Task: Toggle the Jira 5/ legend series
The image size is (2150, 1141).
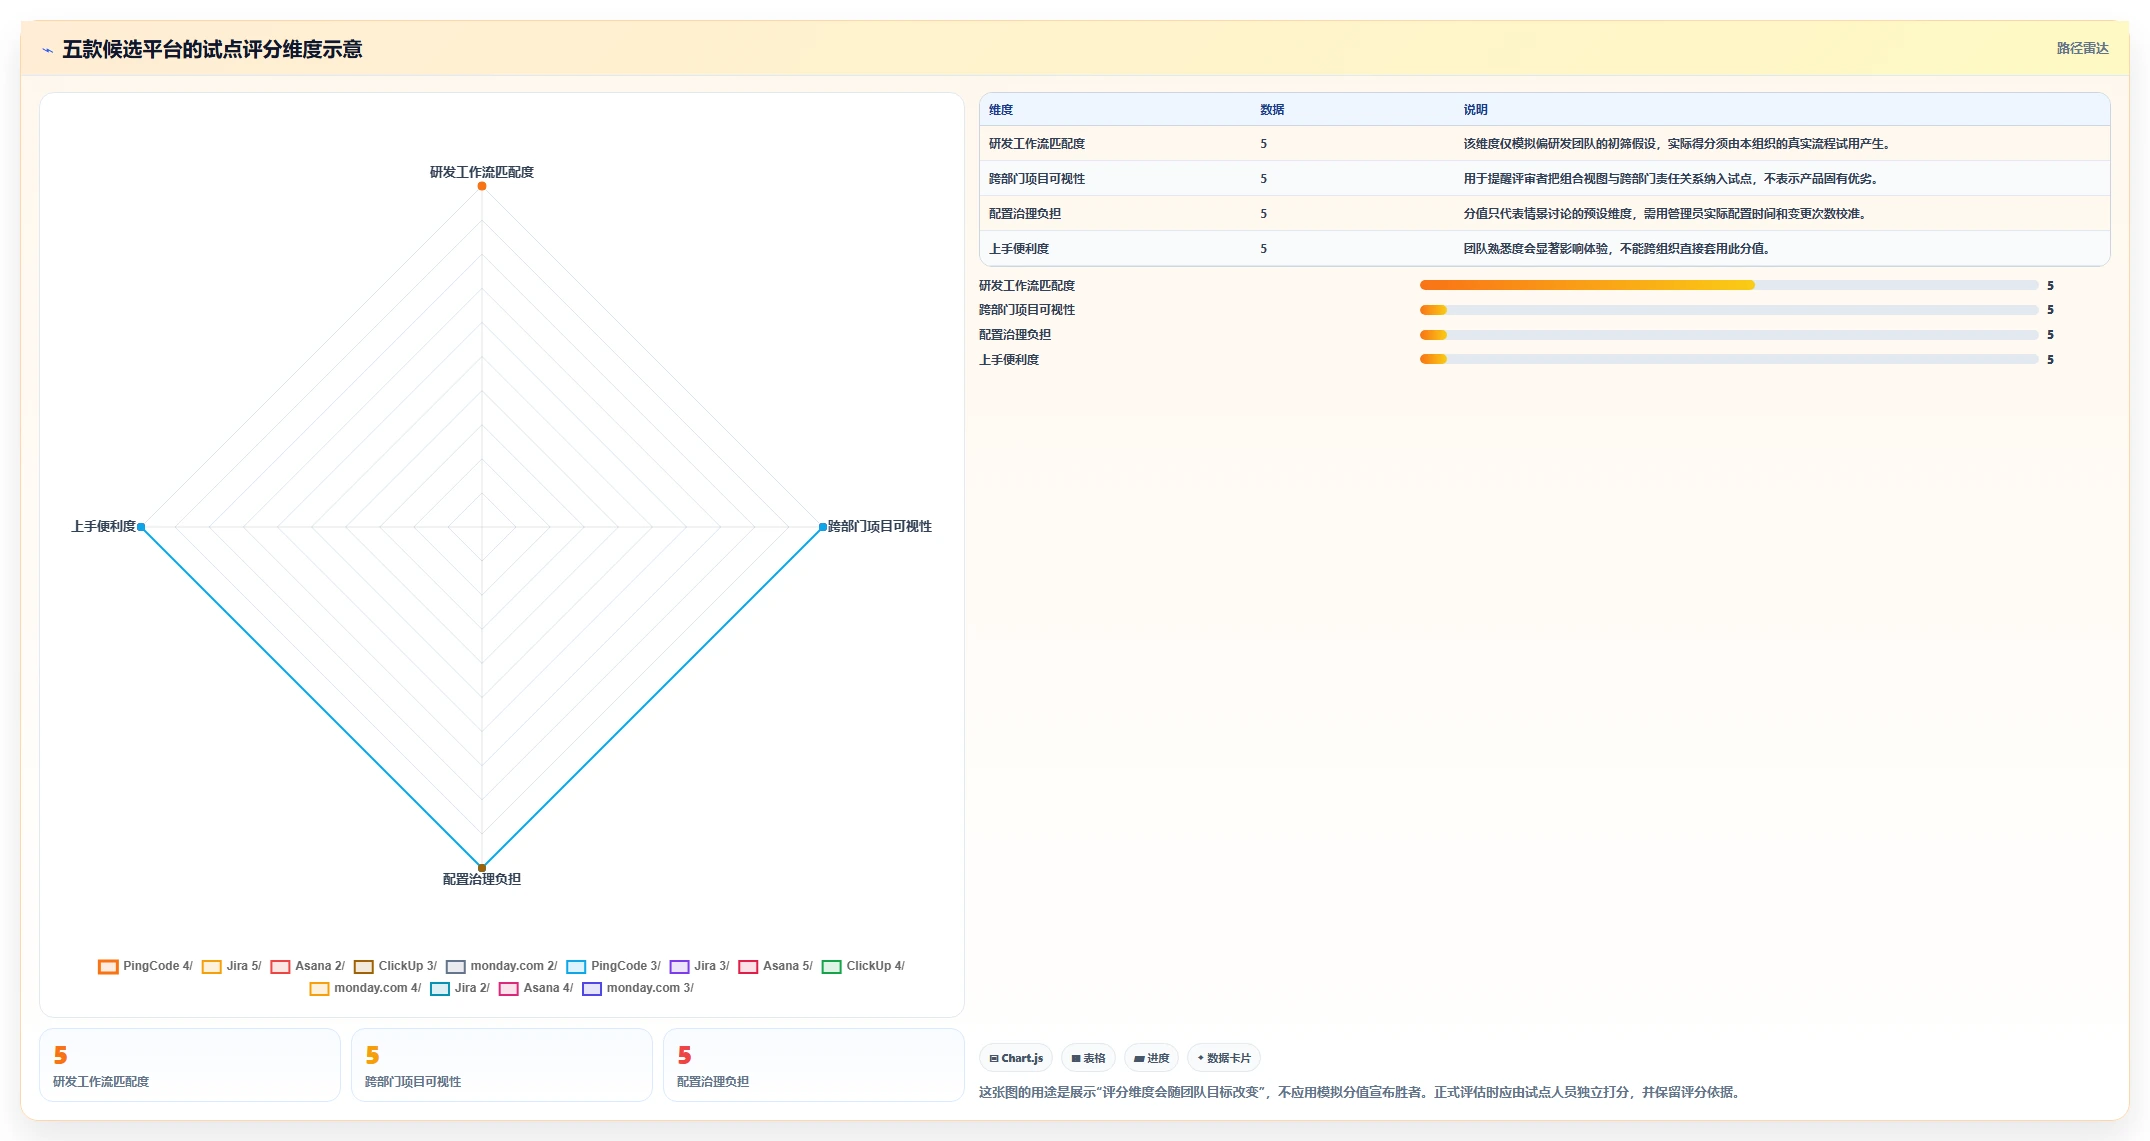Action: (231, 966)
